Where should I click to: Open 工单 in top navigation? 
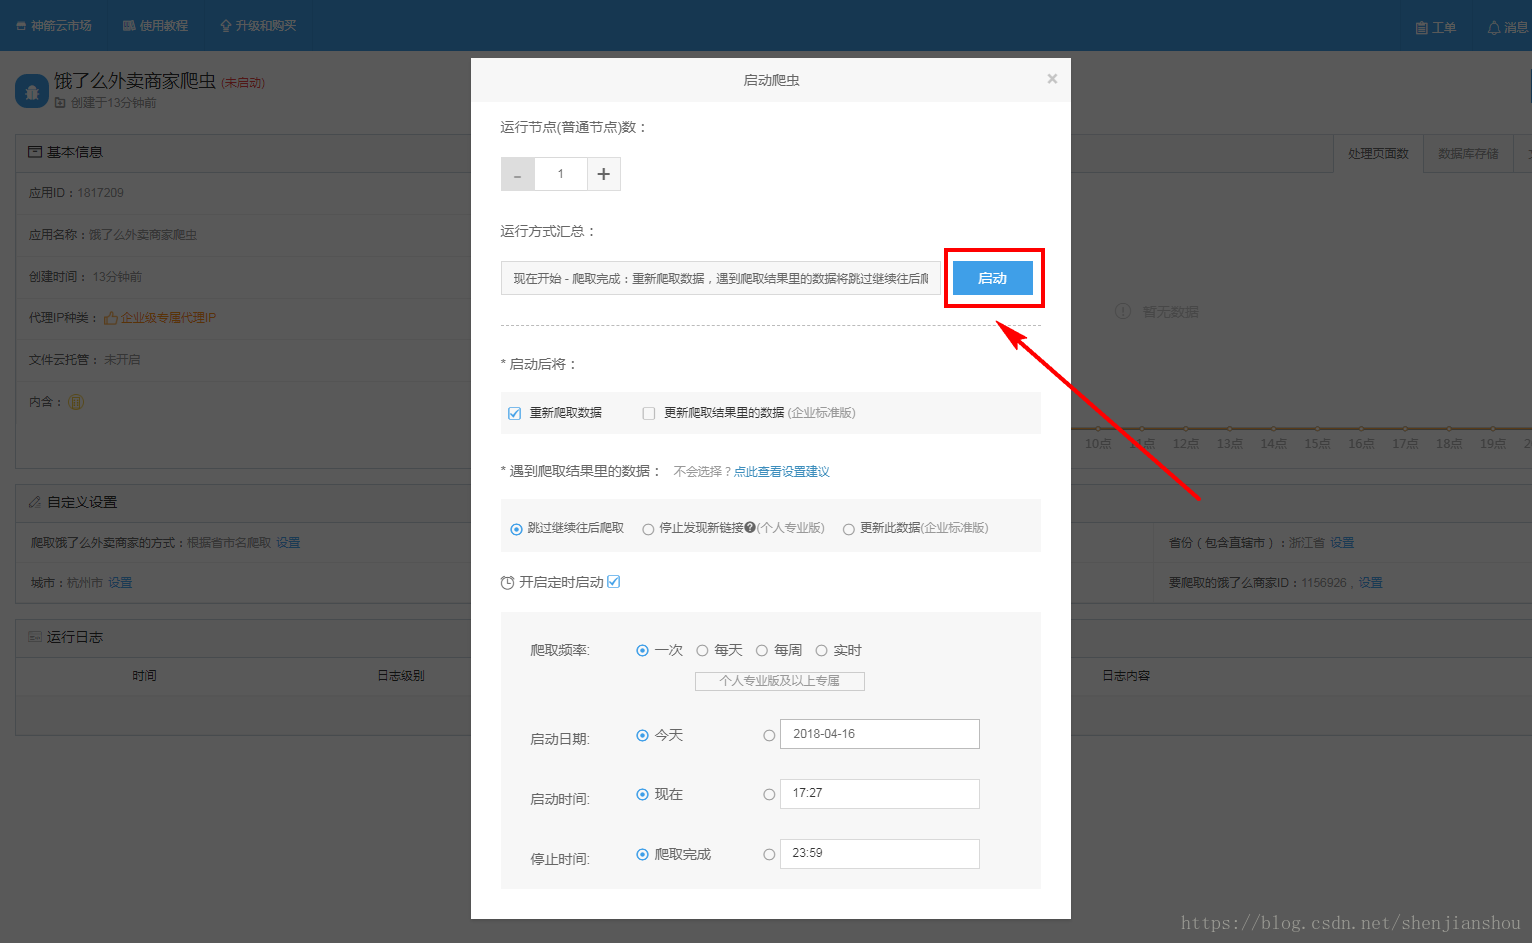pos(1436,28)
